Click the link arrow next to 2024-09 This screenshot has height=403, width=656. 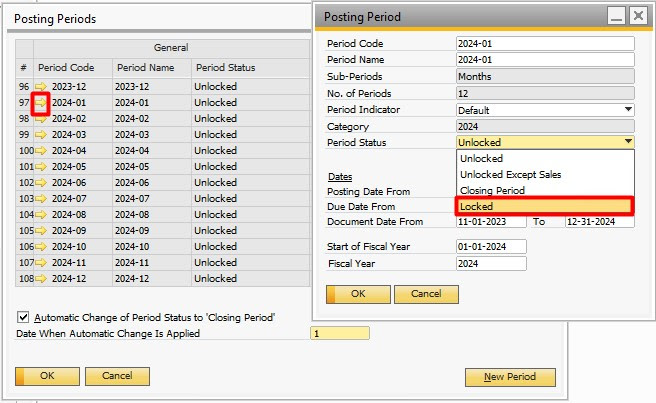tap(41, 231)
